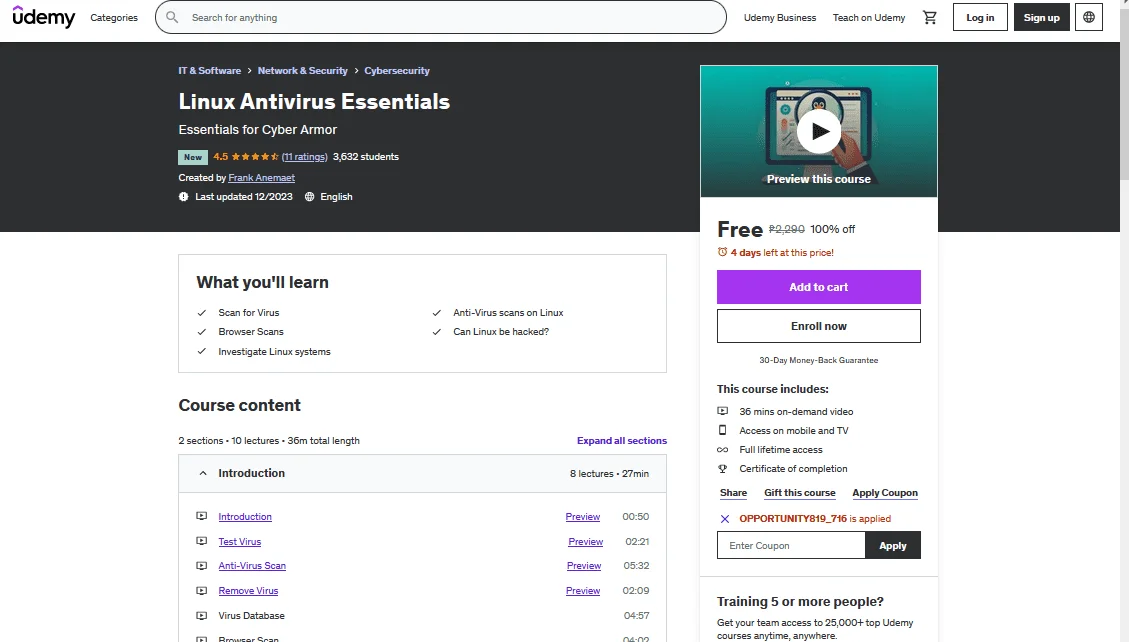Open the shopping cart icon
The image size is (1129, 642).
pos(930,17)
